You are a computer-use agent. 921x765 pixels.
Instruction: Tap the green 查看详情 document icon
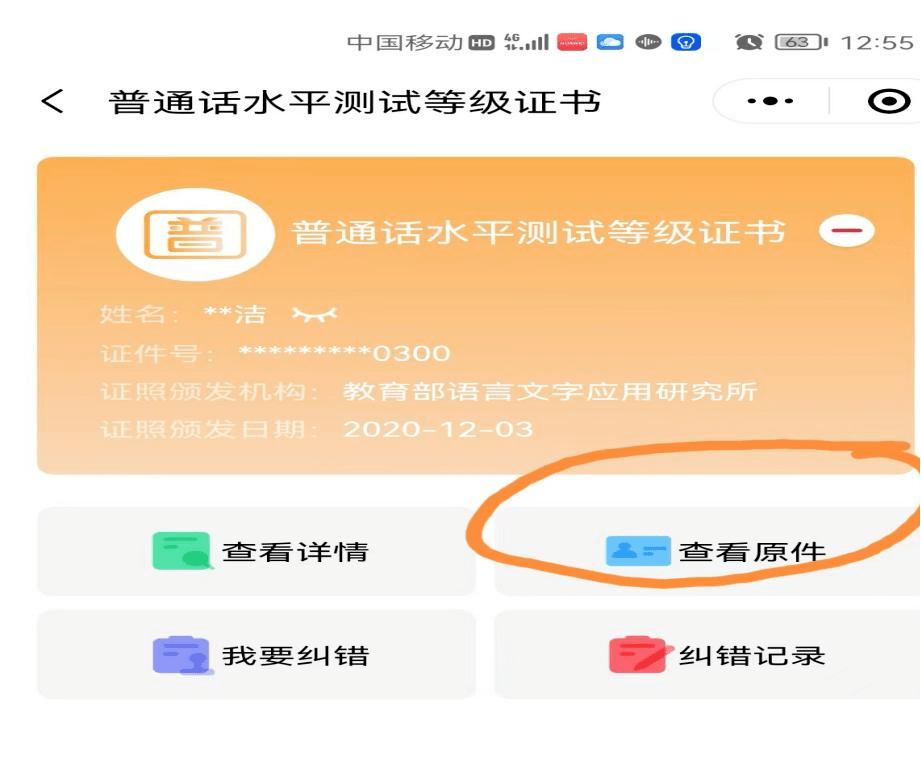click(x=181, y=551)
